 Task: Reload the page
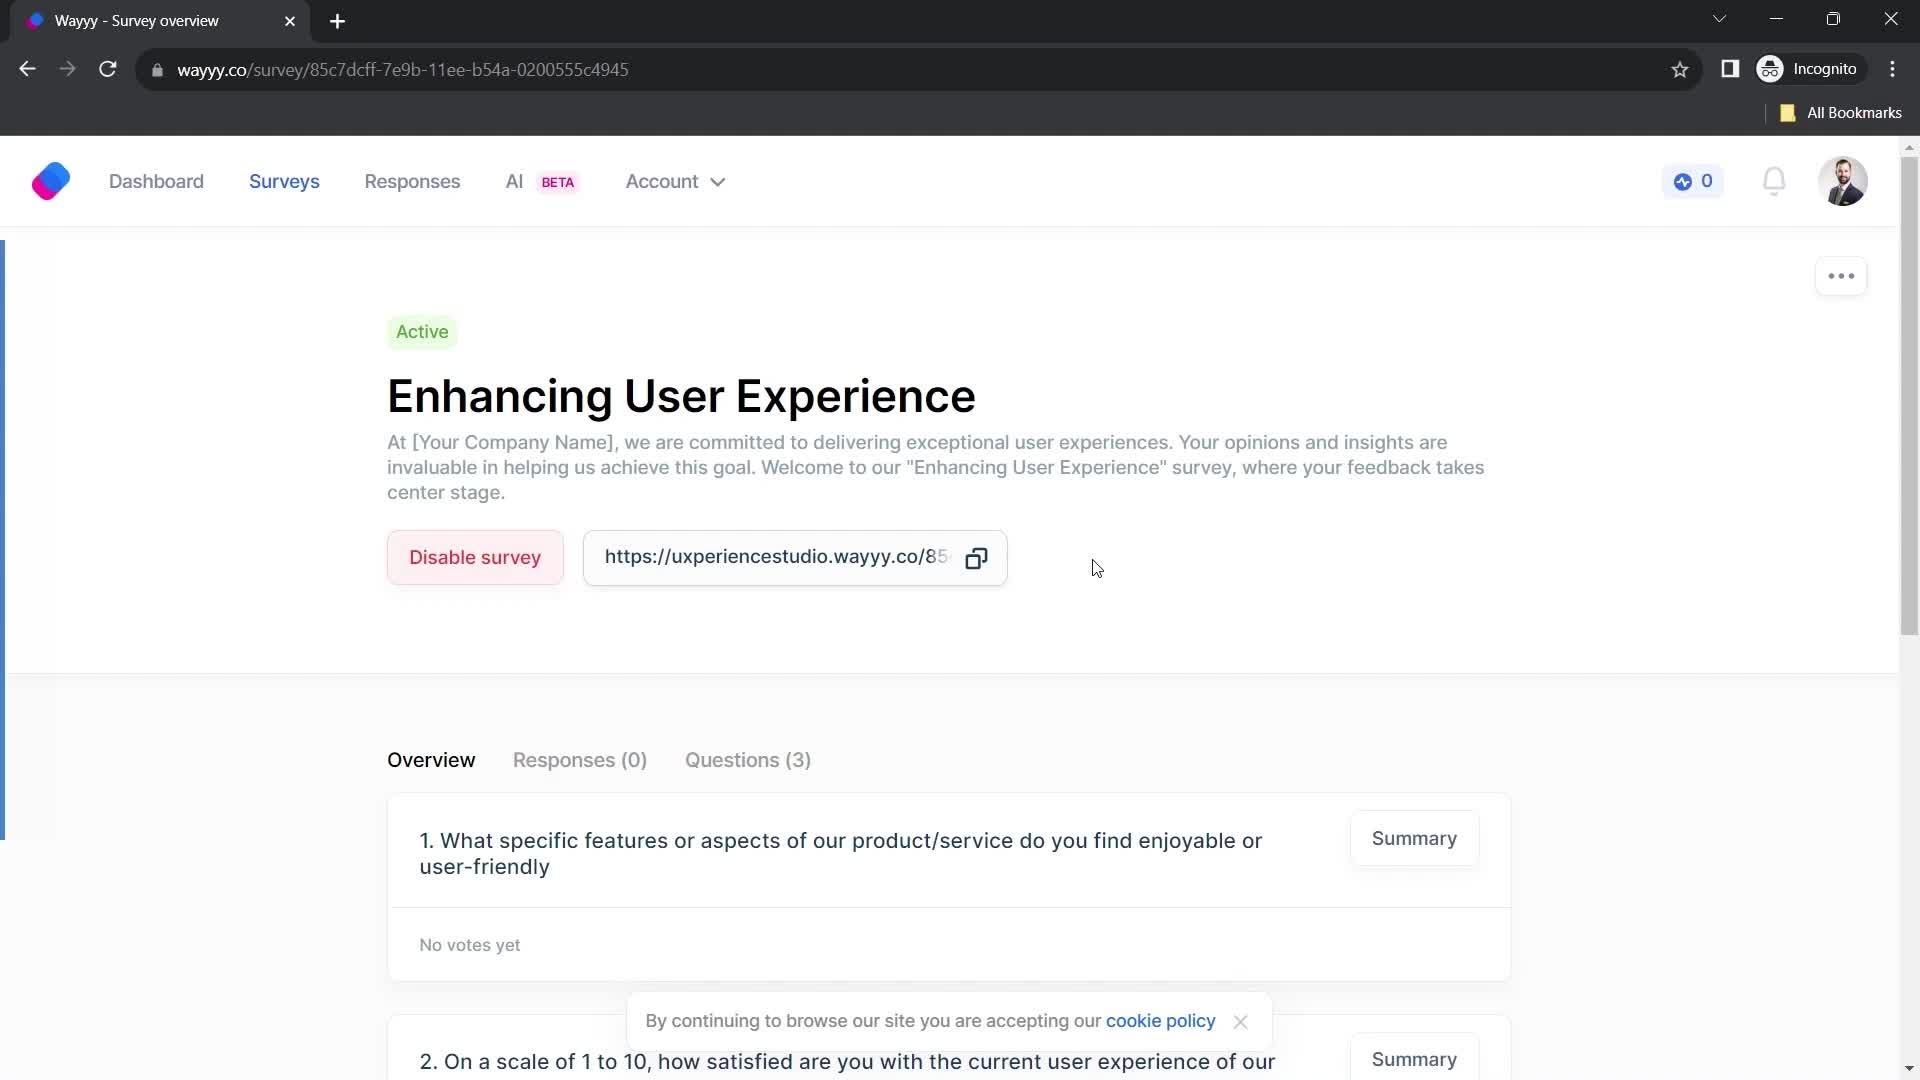108,69
